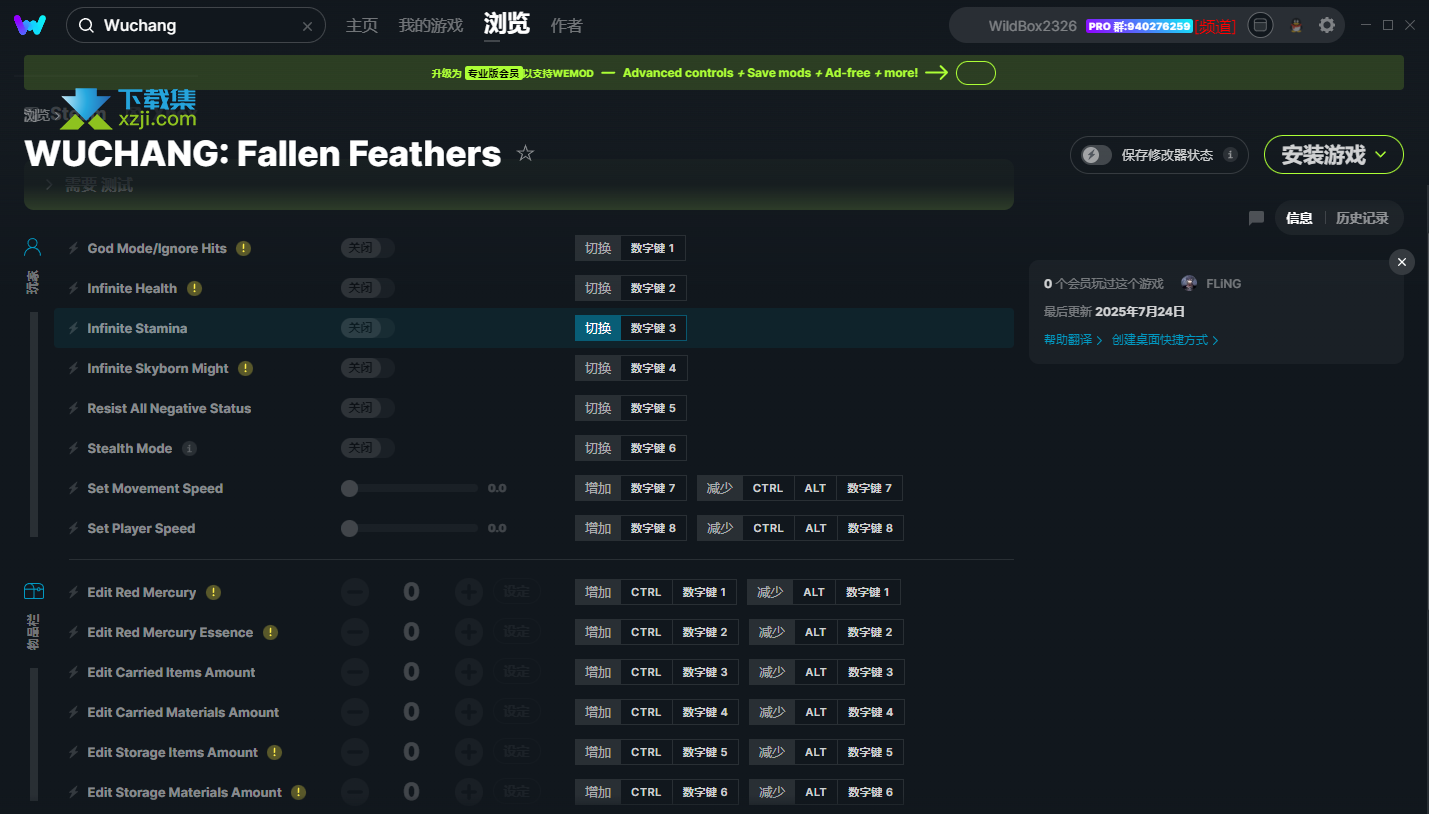
Task: Select the 历史记录 tab
Action: coord(1362,217)
